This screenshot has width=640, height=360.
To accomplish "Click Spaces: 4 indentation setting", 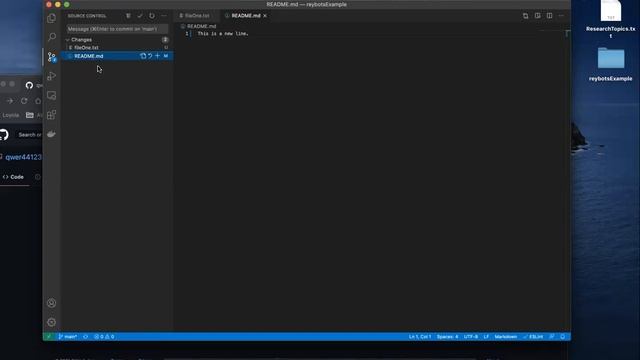I will click(447, 337).
